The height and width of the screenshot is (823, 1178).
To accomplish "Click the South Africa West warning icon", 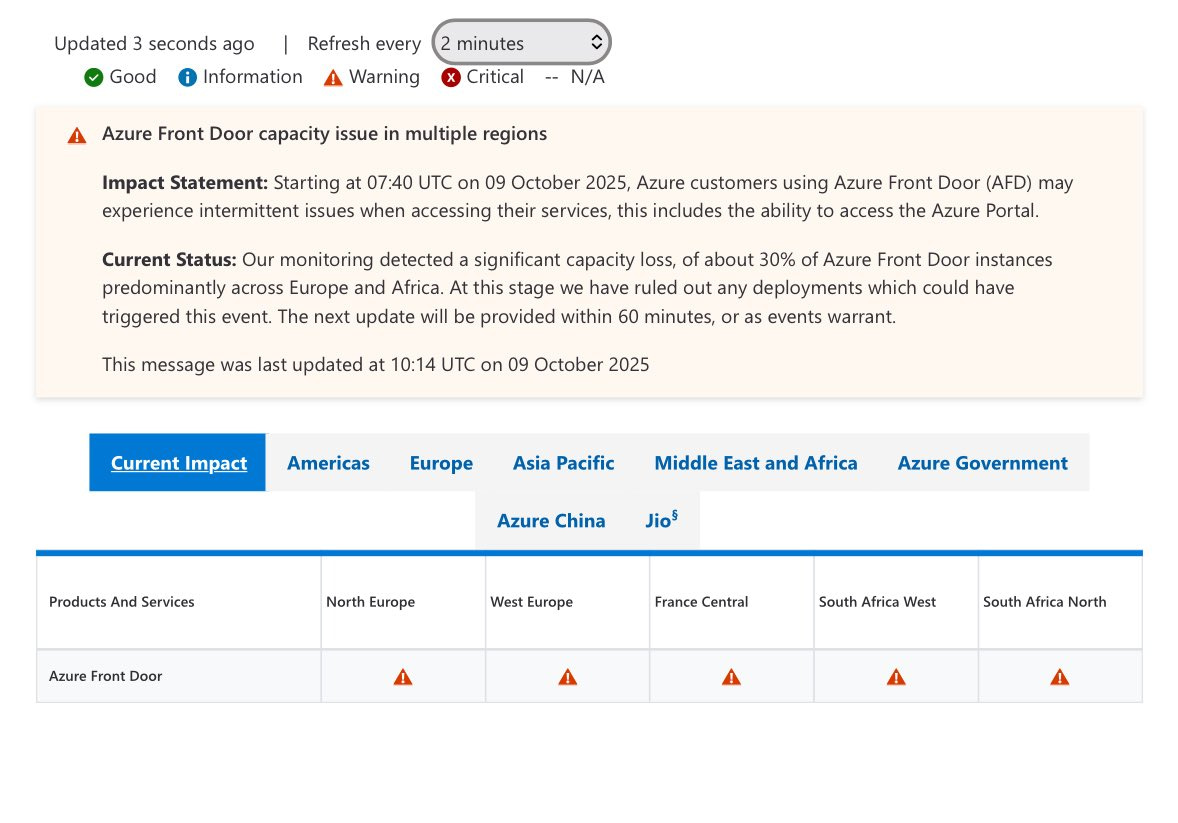I will click(x=895, y=676).
